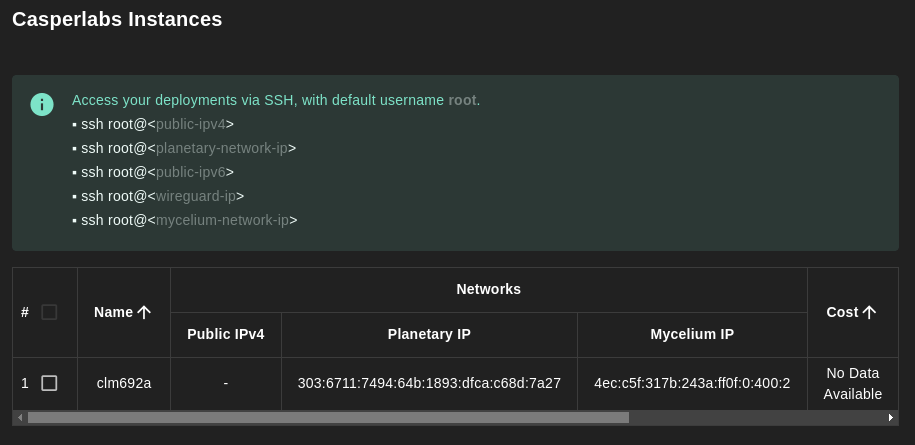Click the Public IPv4 column header
This screenshot has width=915, height=445.
[226, 334]
